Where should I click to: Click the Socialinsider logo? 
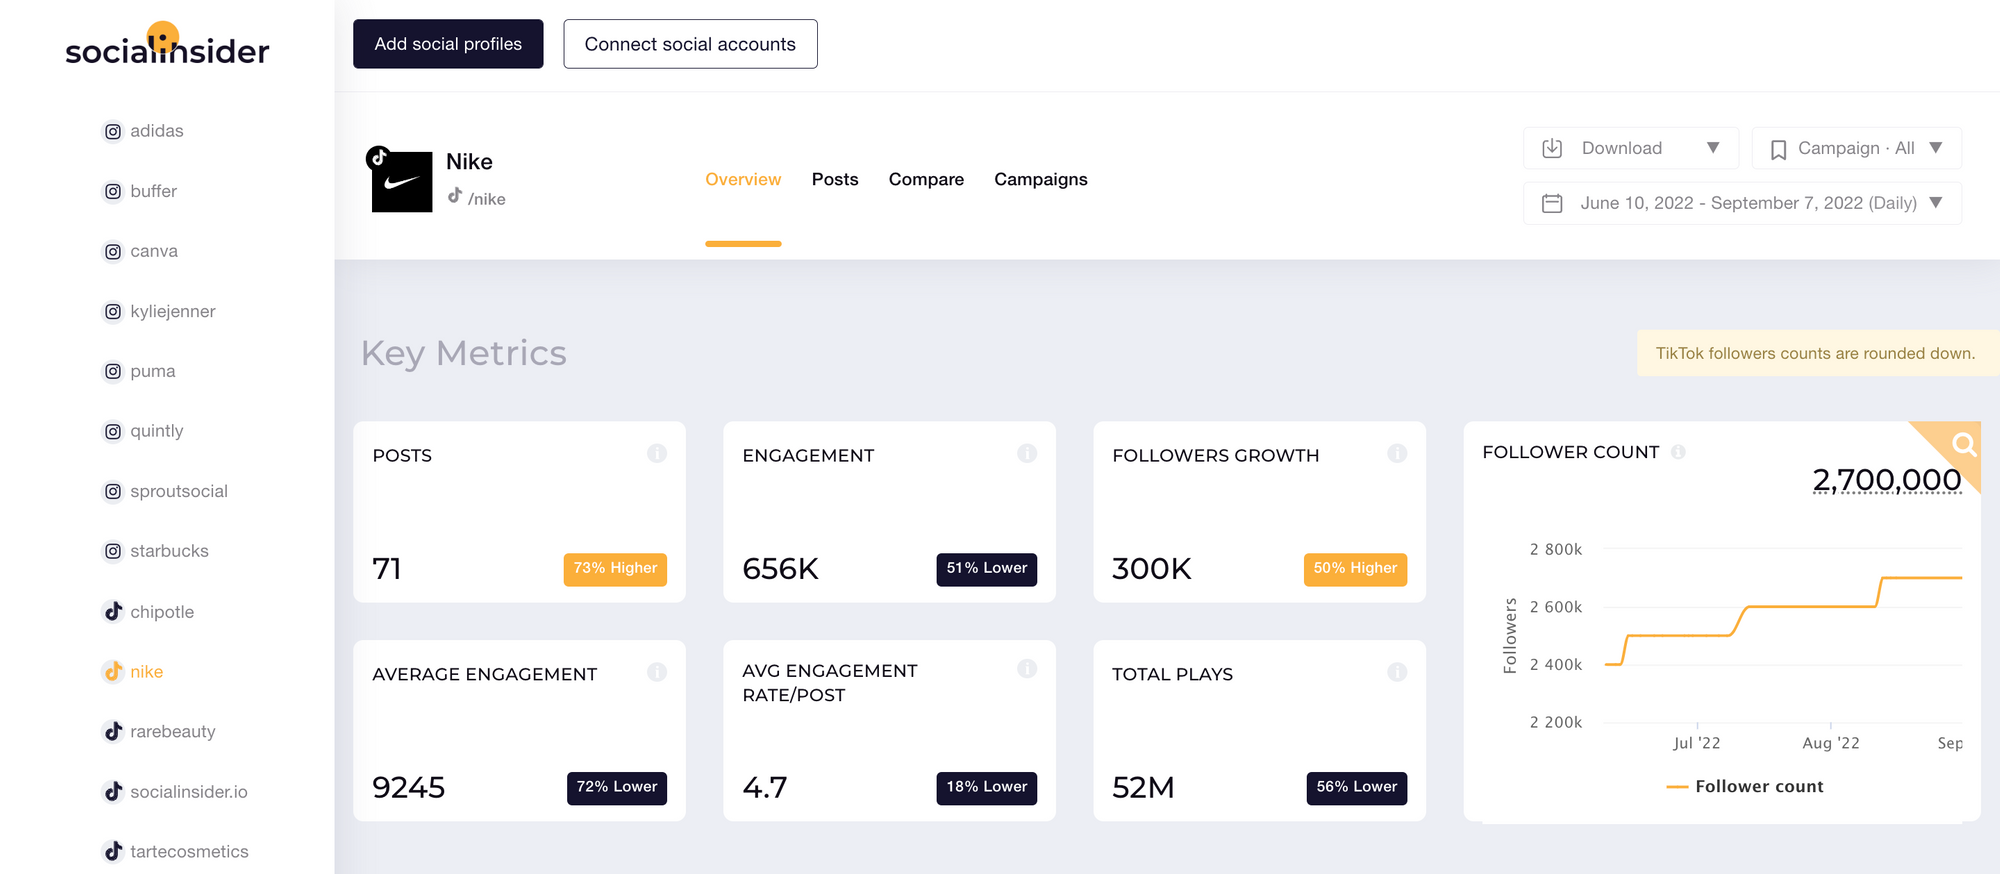pyautogui.click(x=167, y=45)
